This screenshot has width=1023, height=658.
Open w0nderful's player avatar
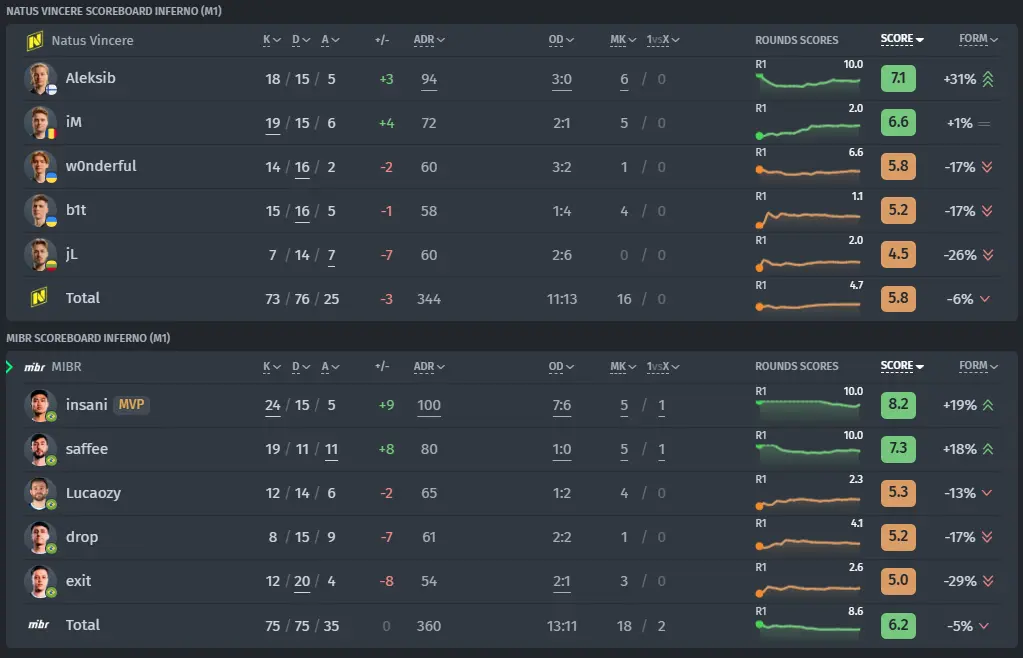pos(40,166)
